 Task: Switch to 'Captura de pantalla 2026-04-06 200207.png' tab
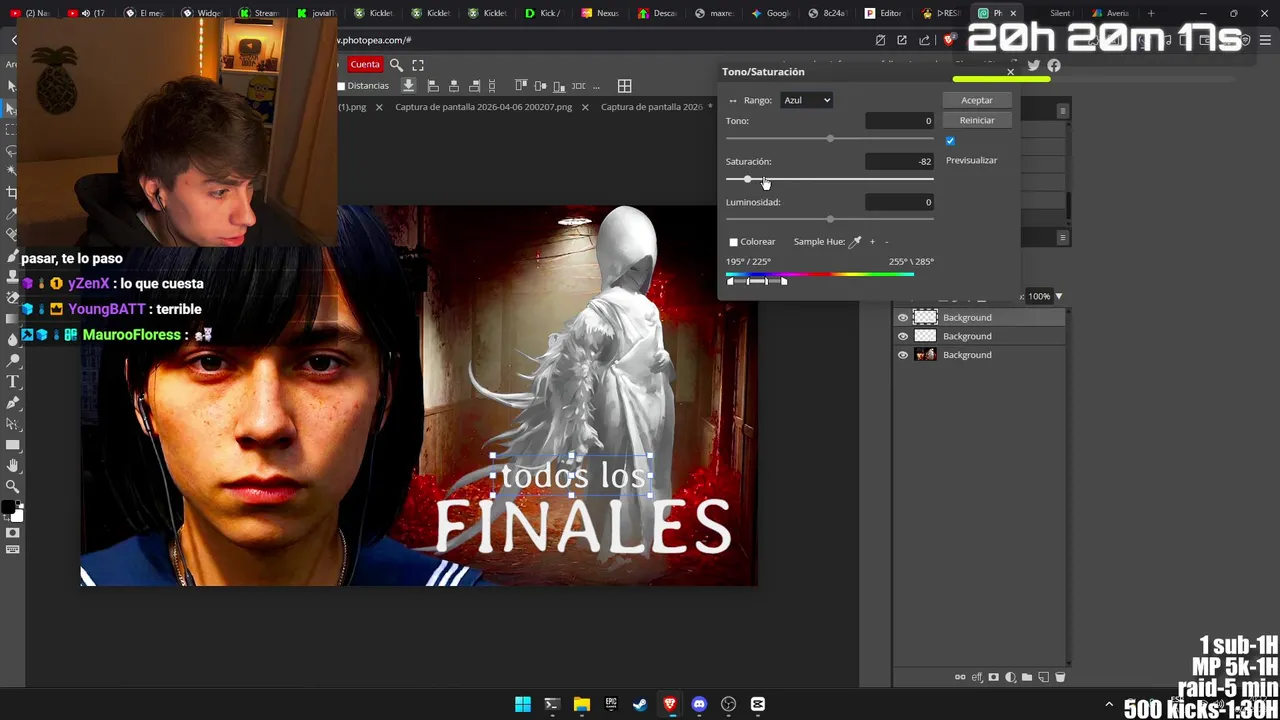click(483, 107)
